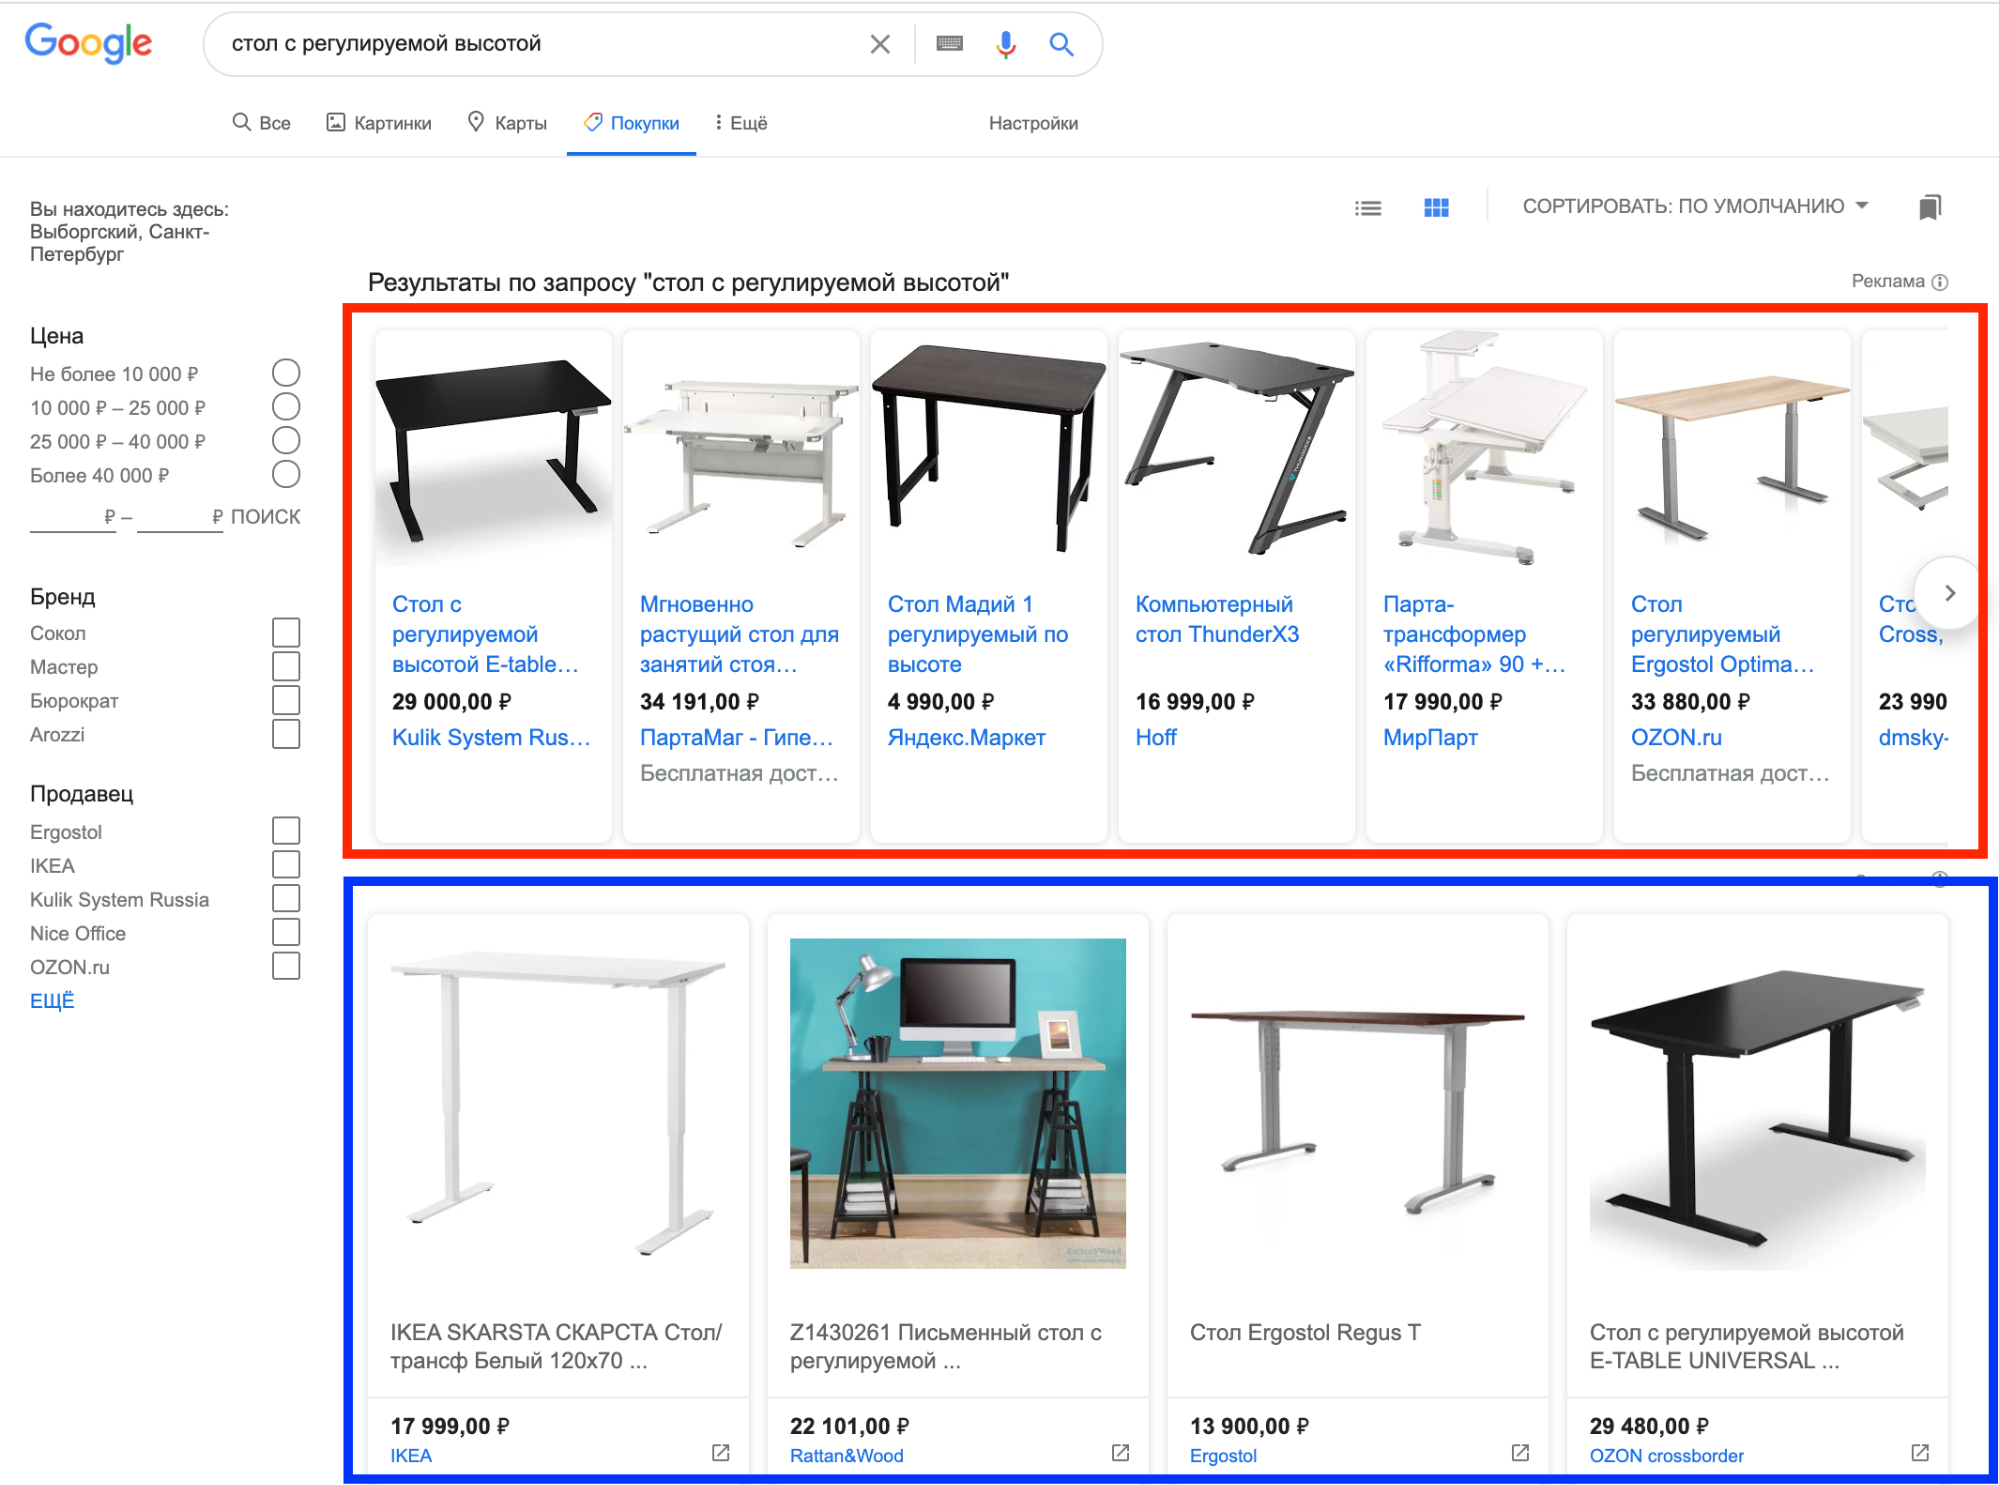This screenshot has height=1485, width=1999.
Task: Switch to list view icon
Action: (x=1368, y=208)
